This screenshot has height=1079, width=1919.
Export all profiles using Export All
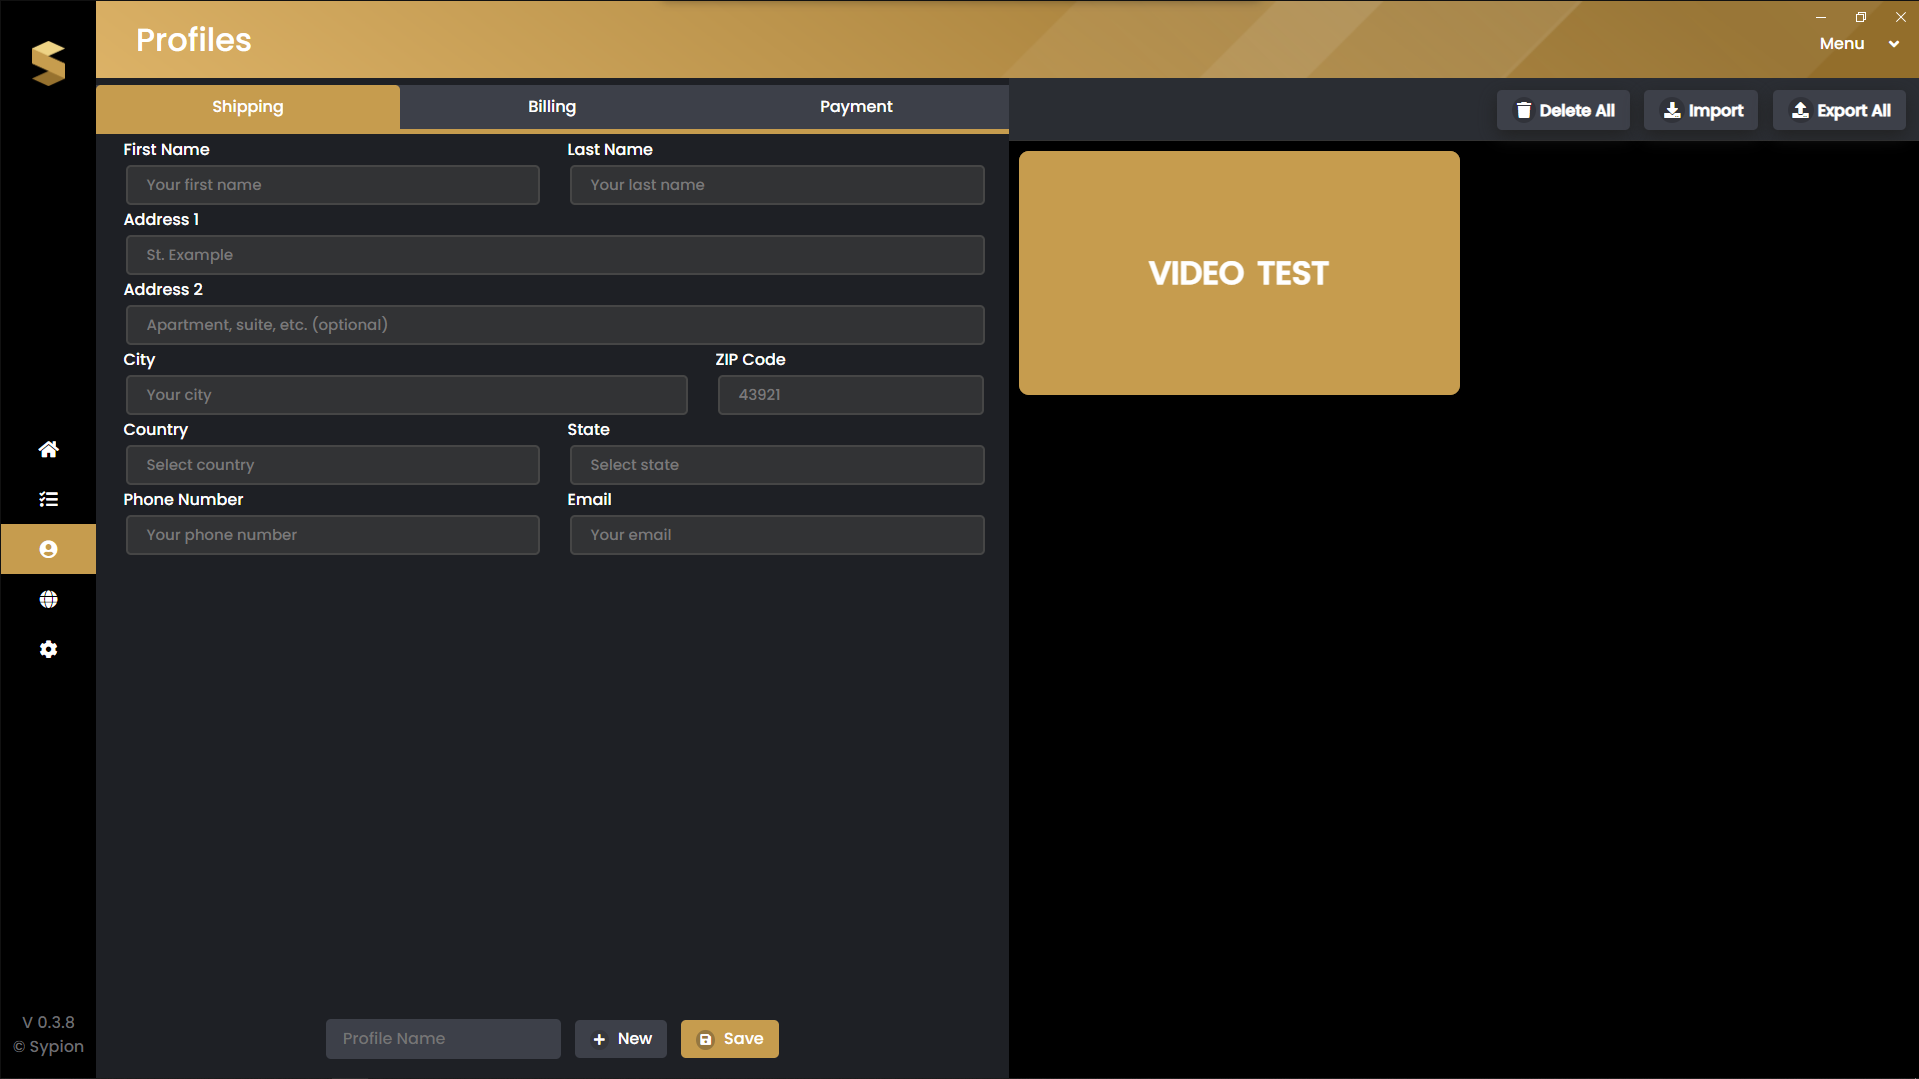1839,110
